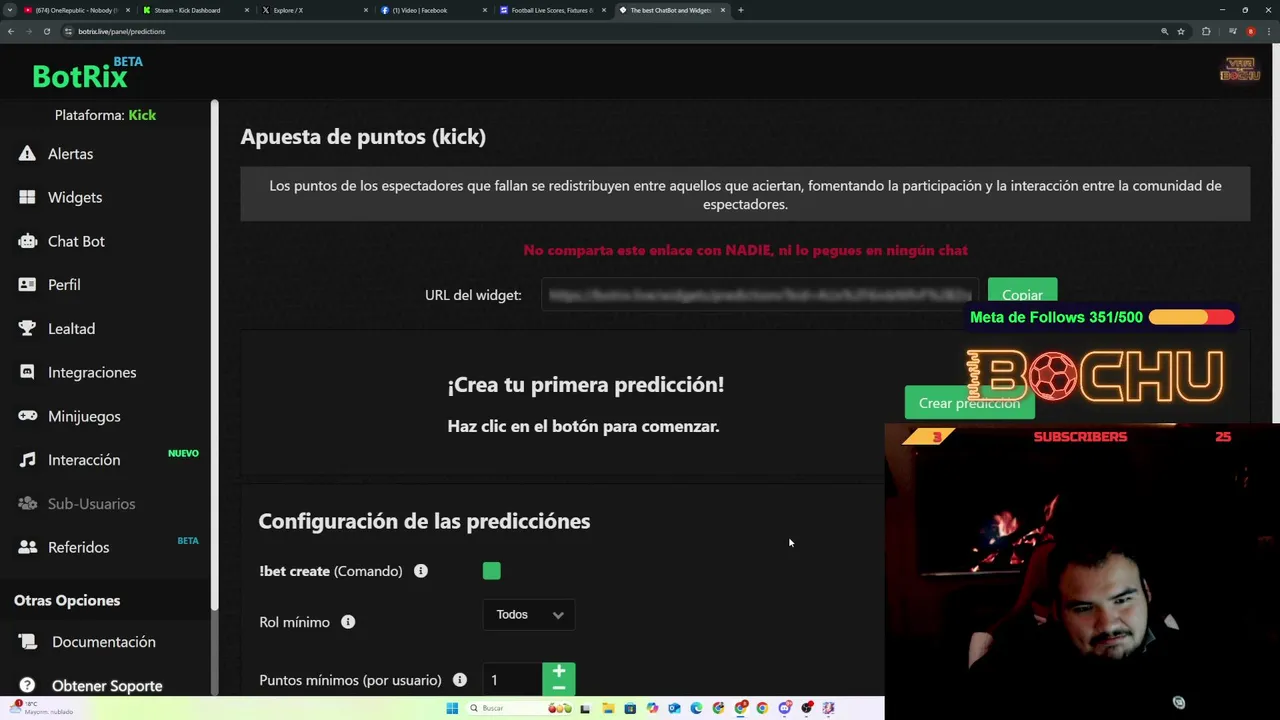This screenshot has width=1280, height=720.
Task: Click the URL del widget field
Action: tap(760, 295)
